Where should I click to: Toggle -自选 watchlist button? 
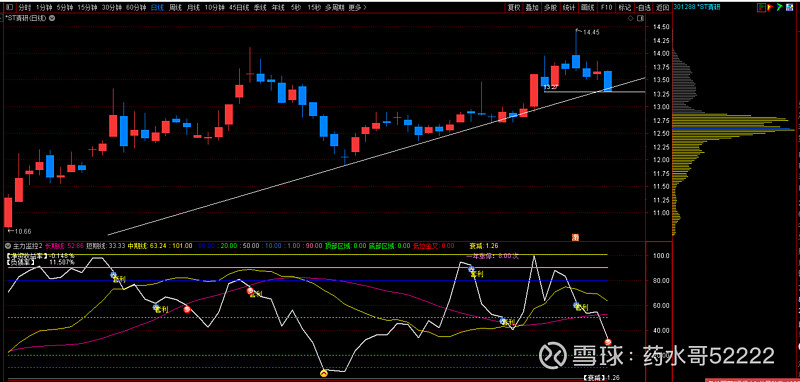[x=643, y=7]
